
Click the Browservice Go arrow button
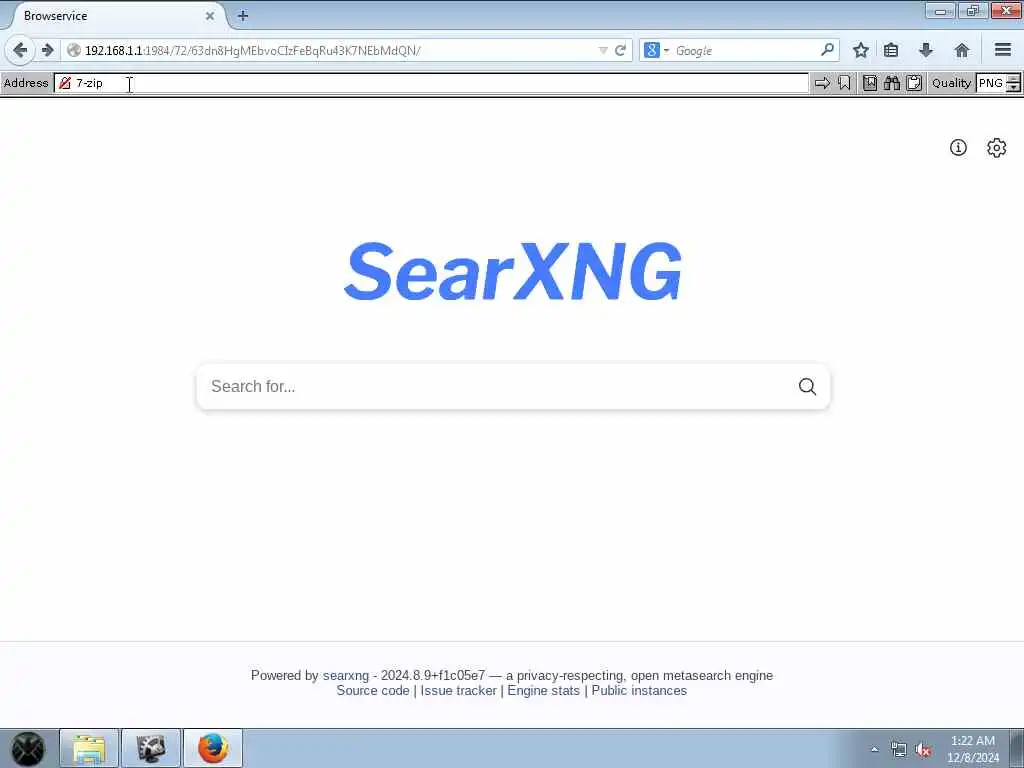[822, 83]
